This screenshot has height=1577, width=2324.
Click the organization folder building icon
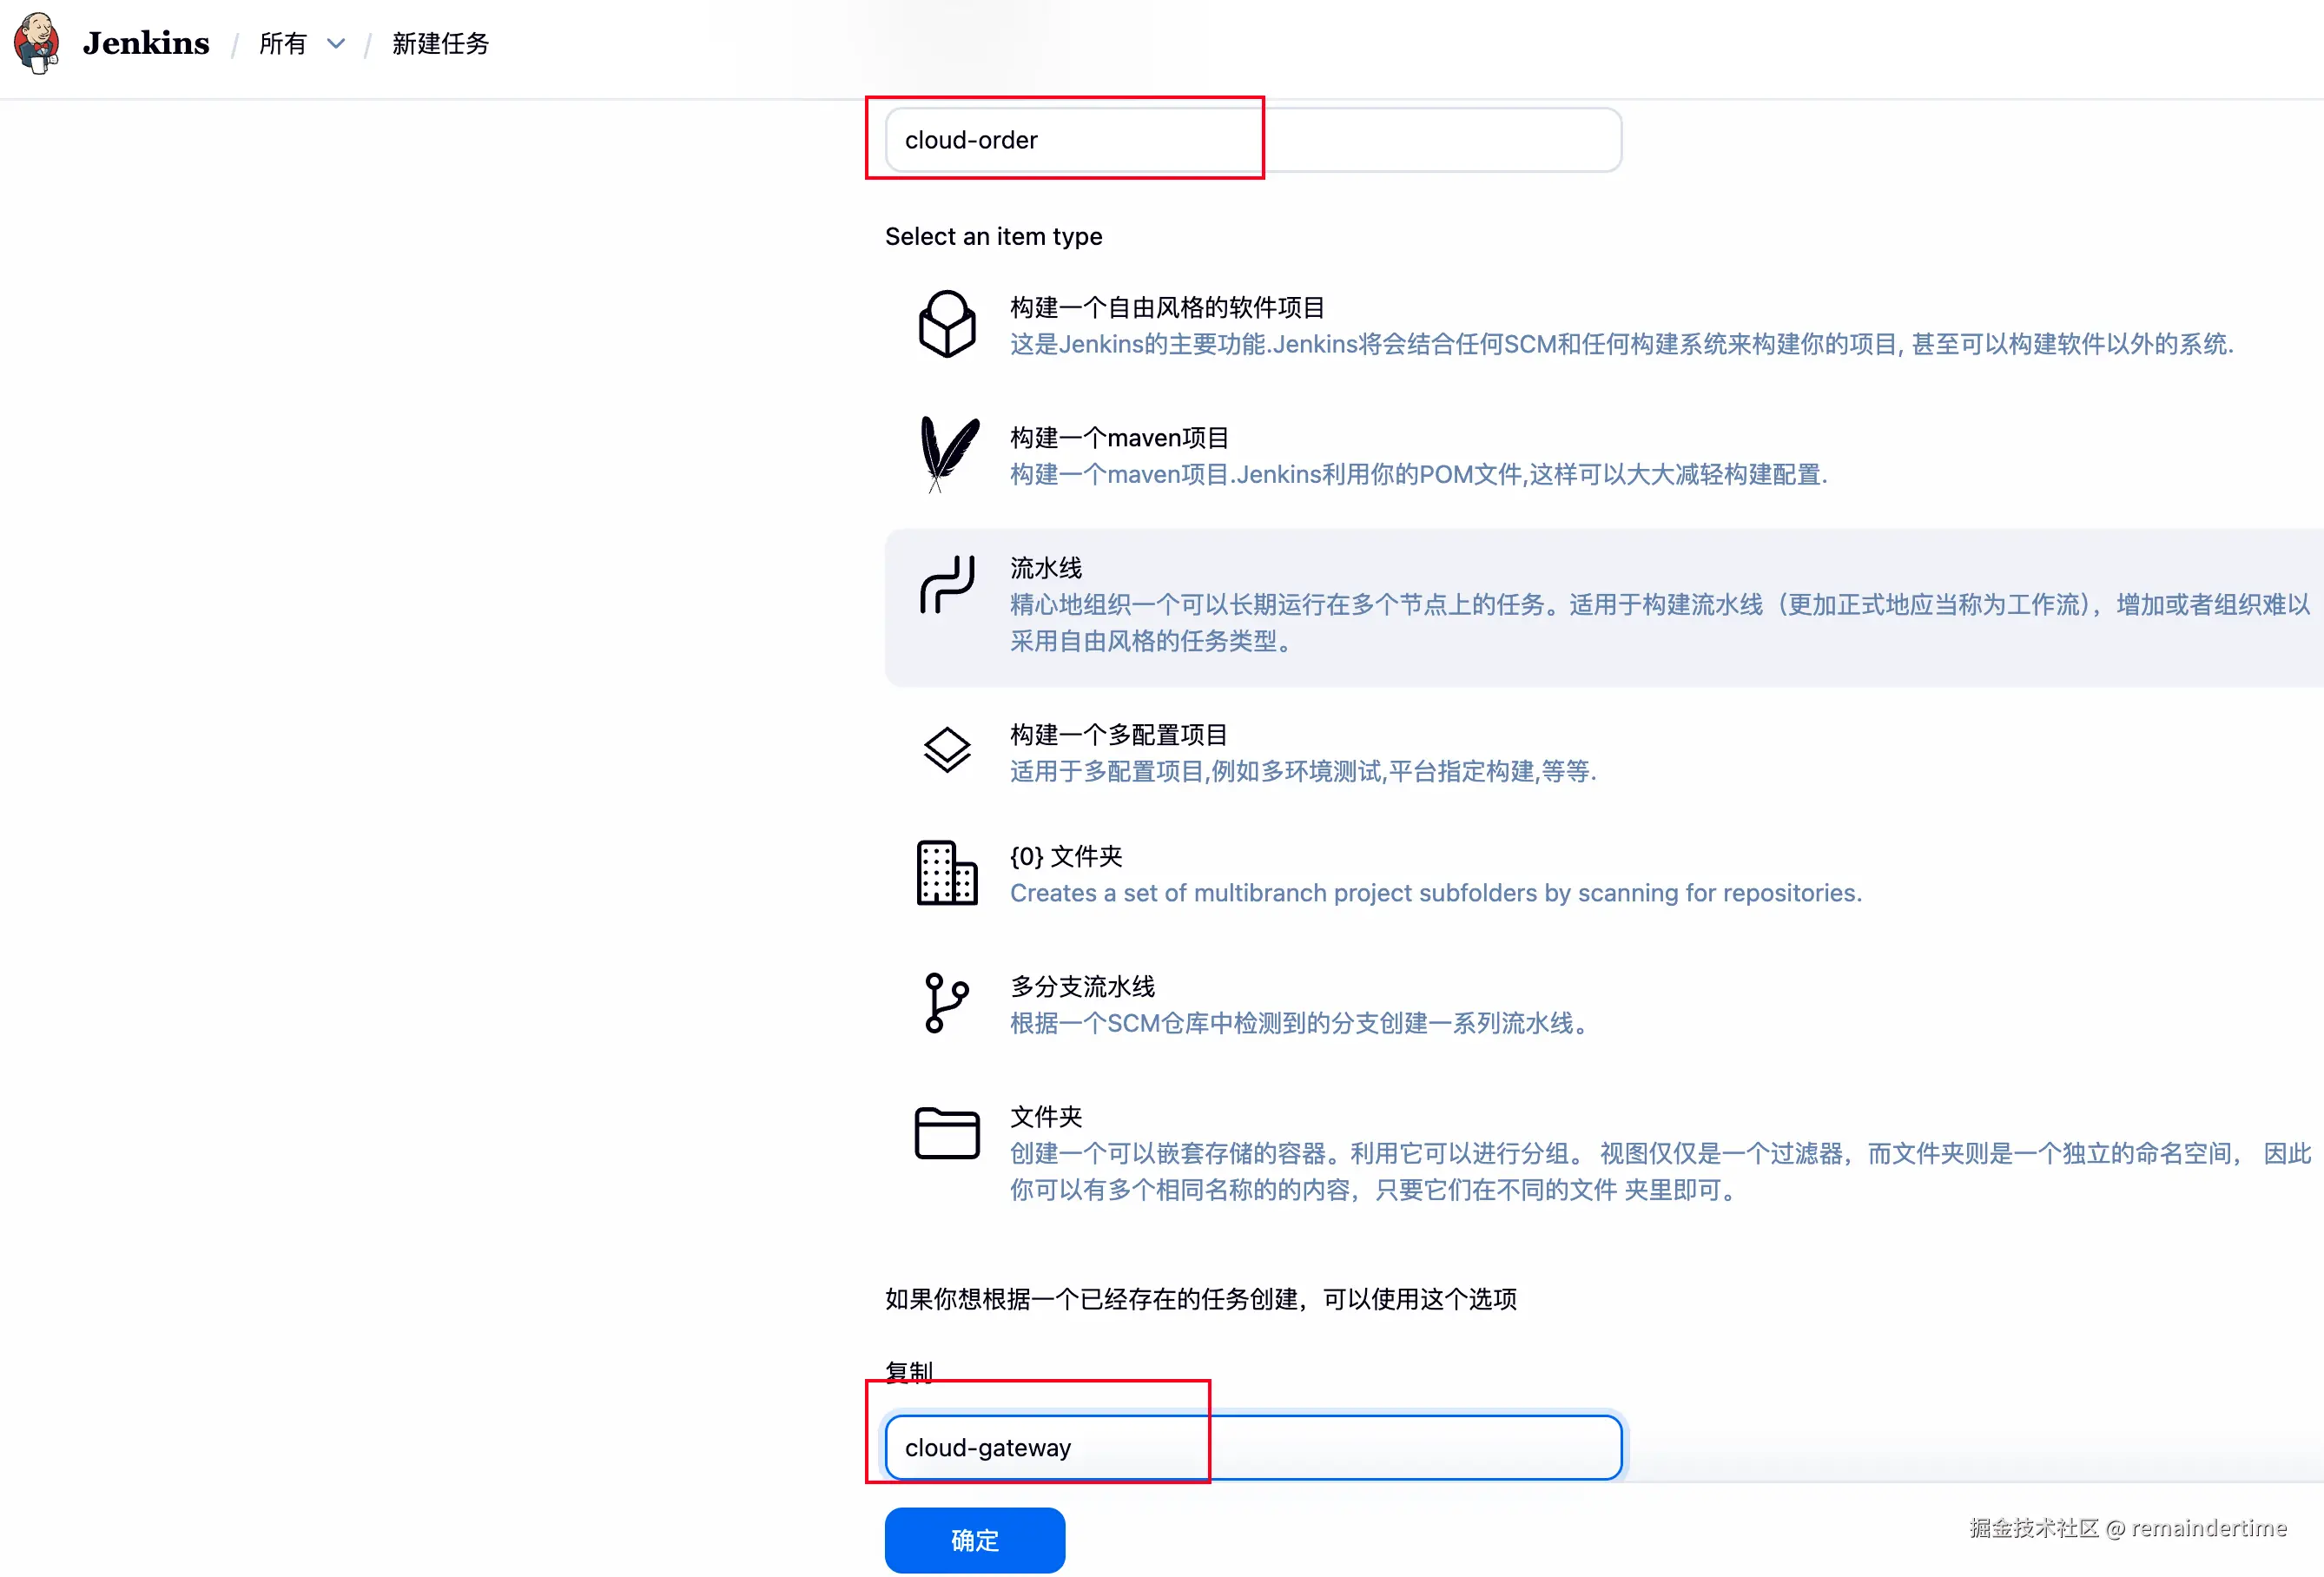(x=946, y=873)
